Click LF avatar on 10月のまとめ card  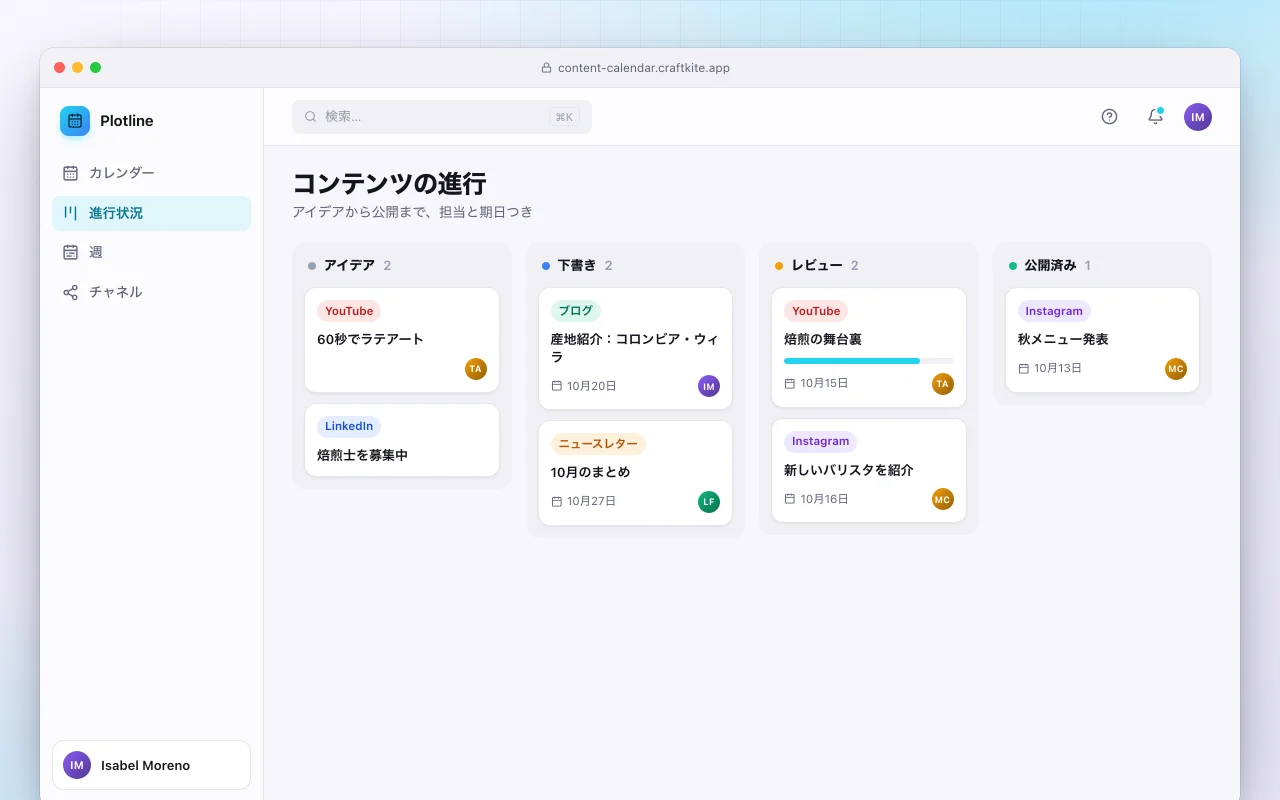point(709,502)
